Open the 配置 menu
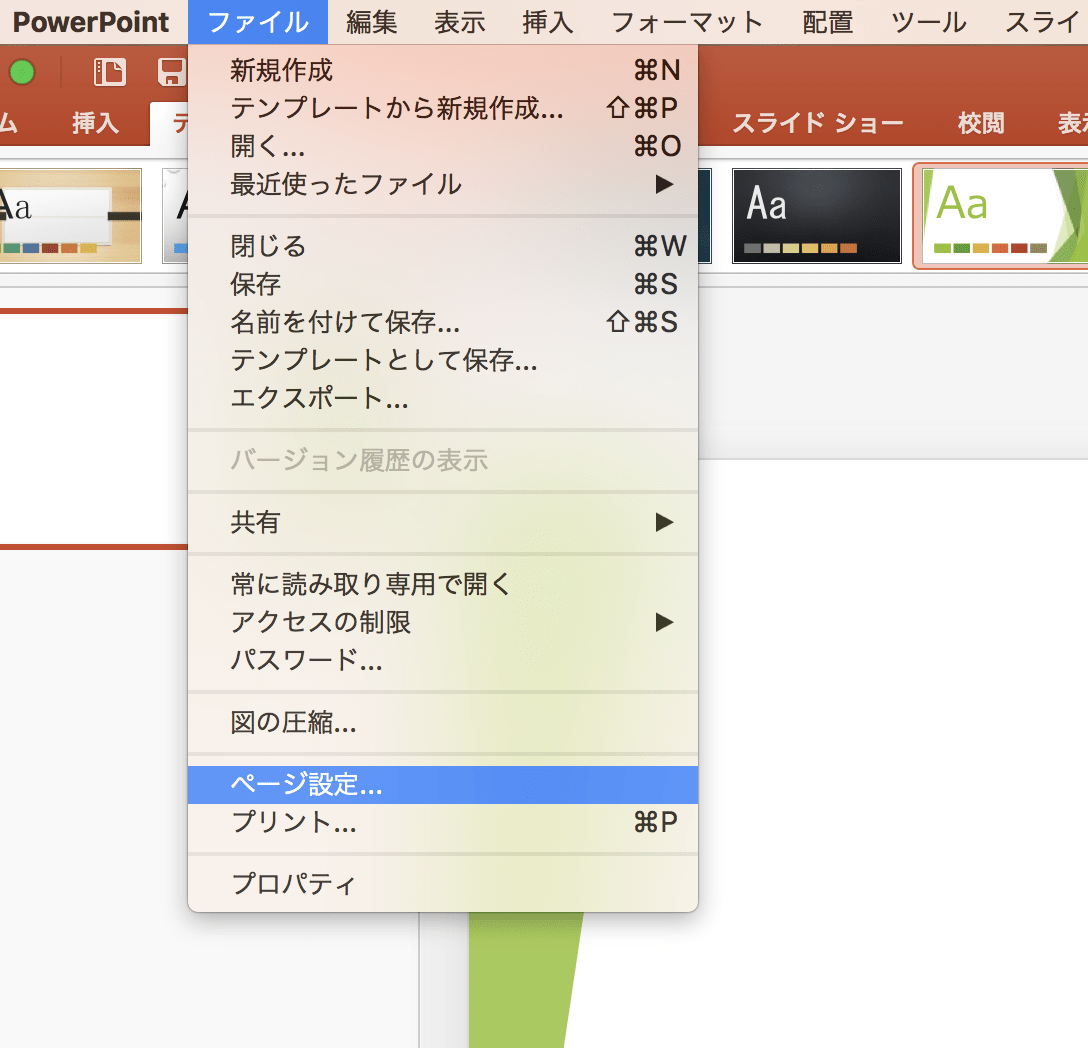Image resolution: width=1088 pixels, height=1048 pixels. pyautogui.click(x=827, y=22)
